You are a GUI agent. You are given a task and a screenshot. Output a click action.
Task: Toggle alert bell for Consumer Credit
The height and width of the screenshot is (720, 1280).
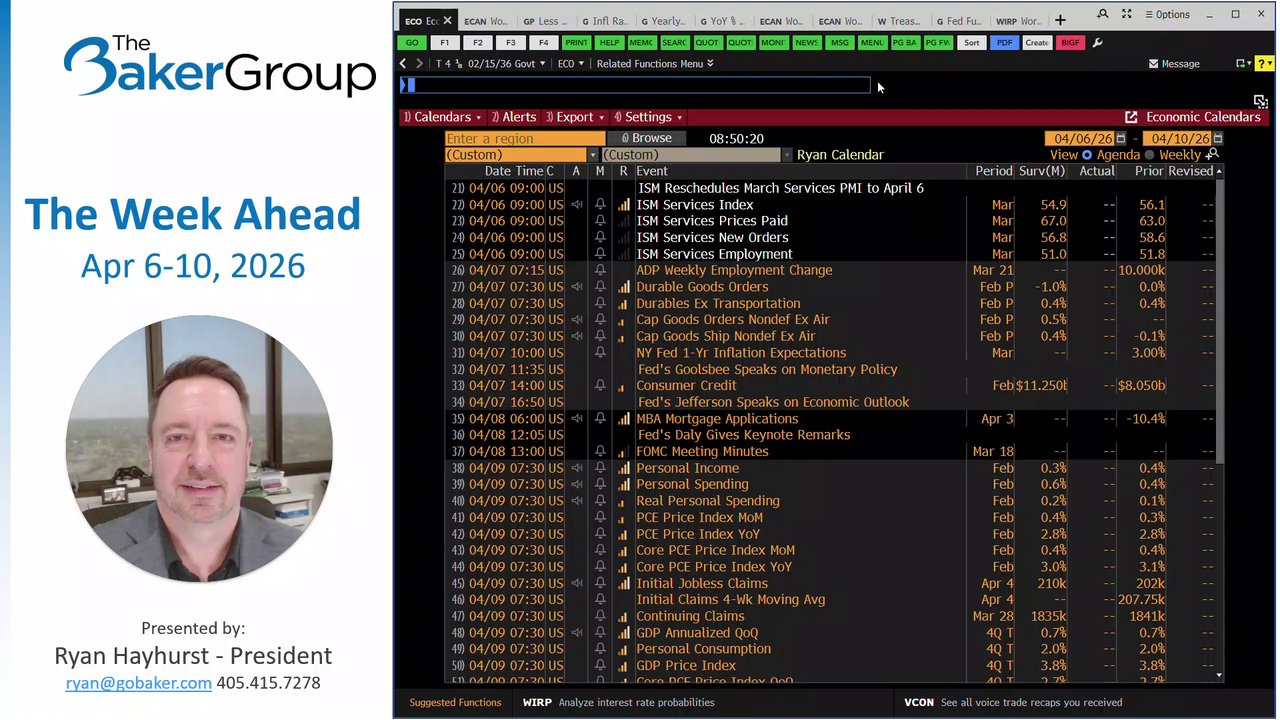(600, 385)
